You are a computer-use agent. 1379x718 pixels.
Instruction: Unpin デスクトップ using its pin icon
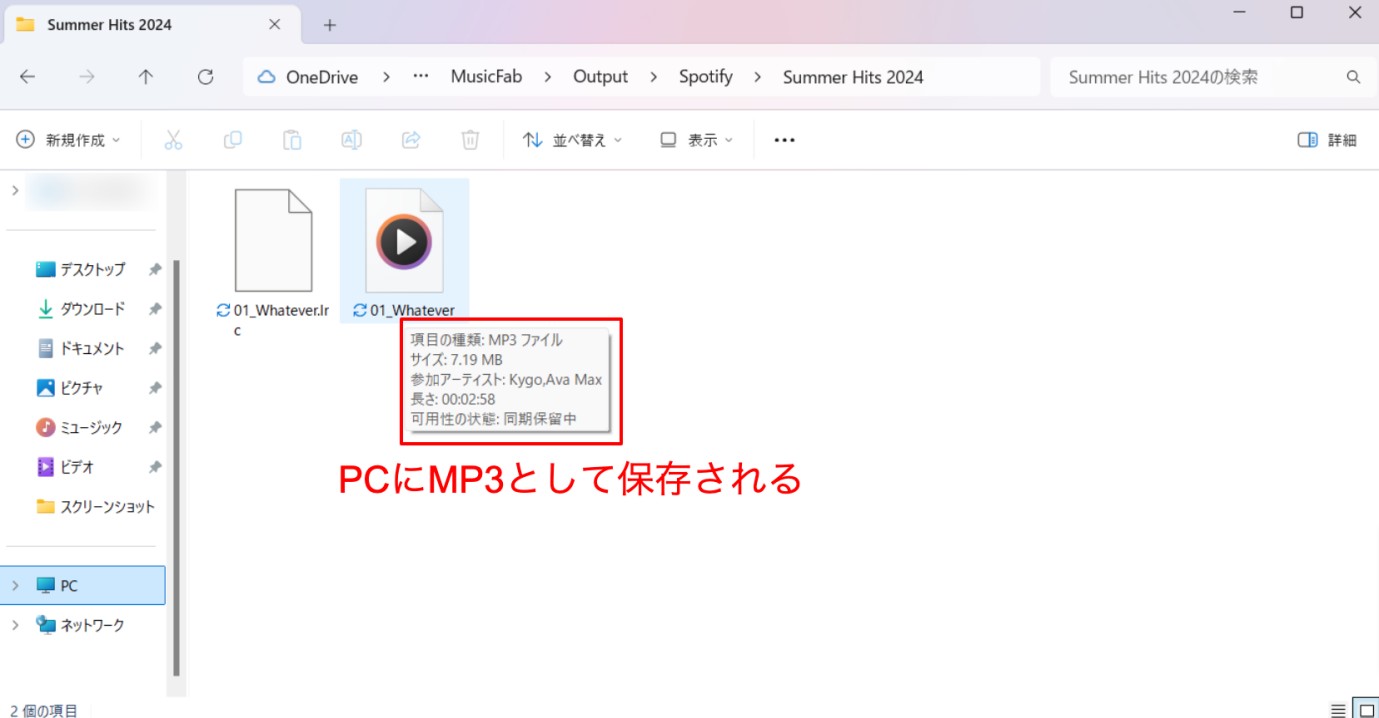(155, 270)
